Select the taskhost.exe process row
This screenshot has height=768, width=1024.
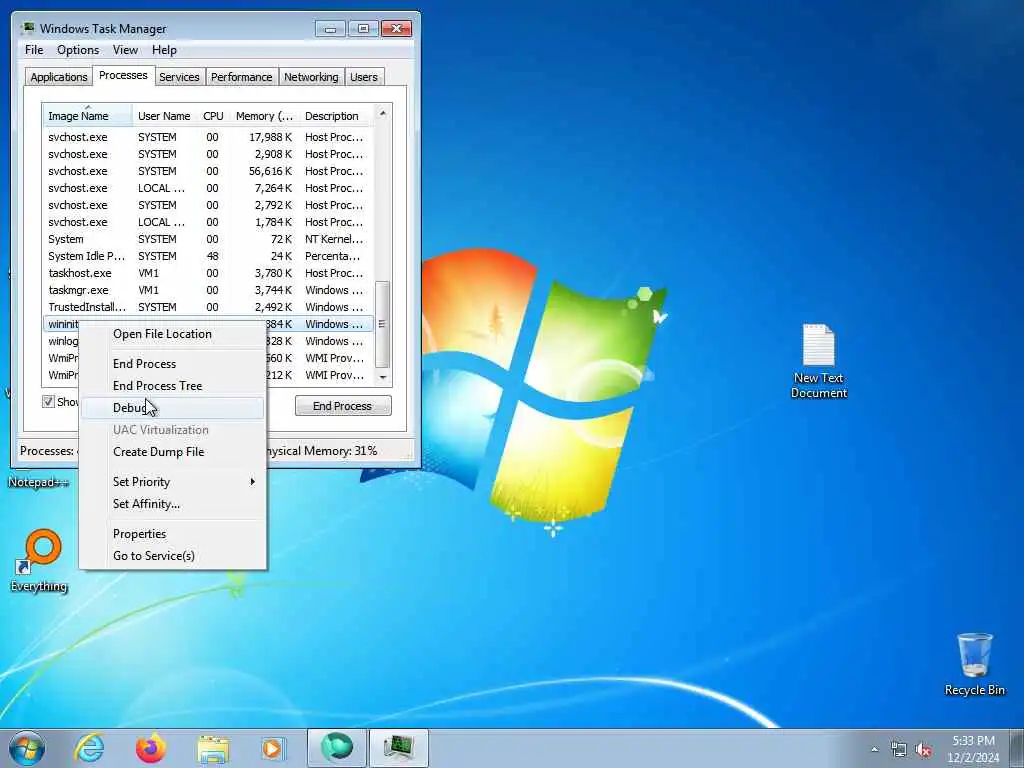pyautogui.click(x=208, y=273)
